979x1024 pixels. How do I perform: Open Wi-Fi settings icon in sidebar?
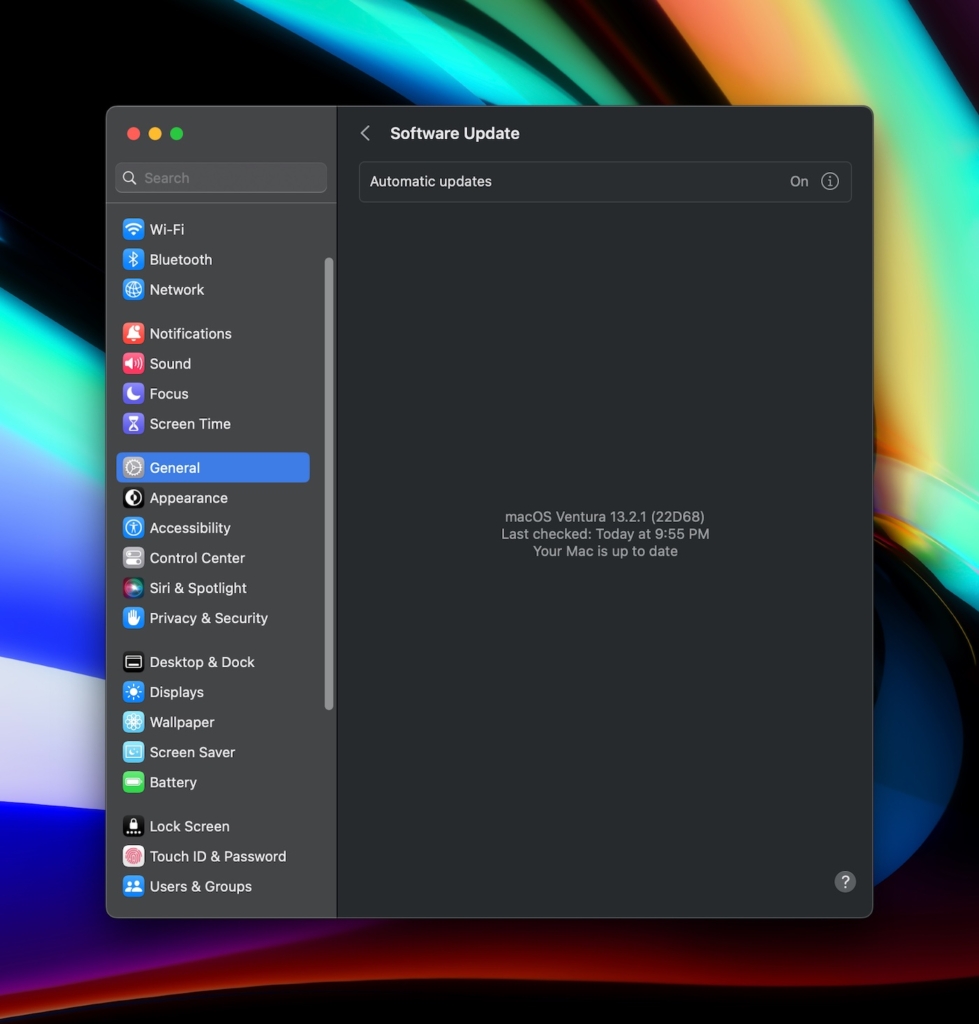point(133,229)
